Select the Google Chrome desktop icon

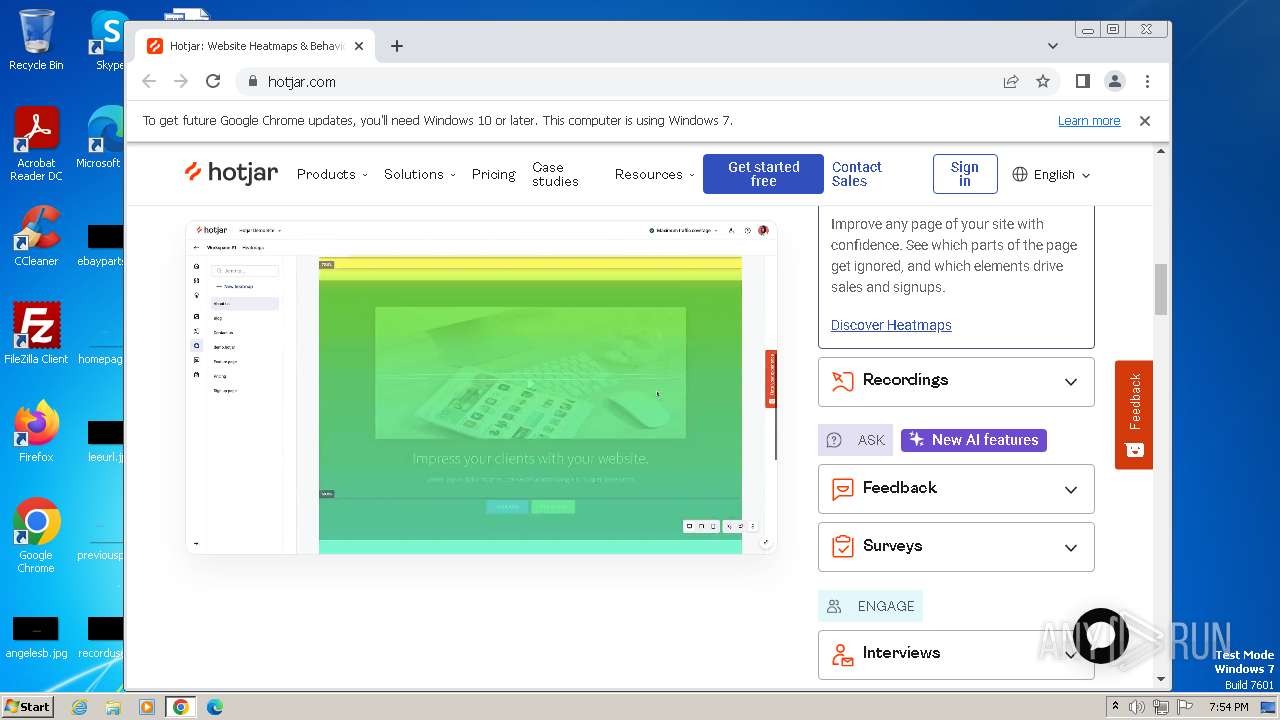point(36,535)
